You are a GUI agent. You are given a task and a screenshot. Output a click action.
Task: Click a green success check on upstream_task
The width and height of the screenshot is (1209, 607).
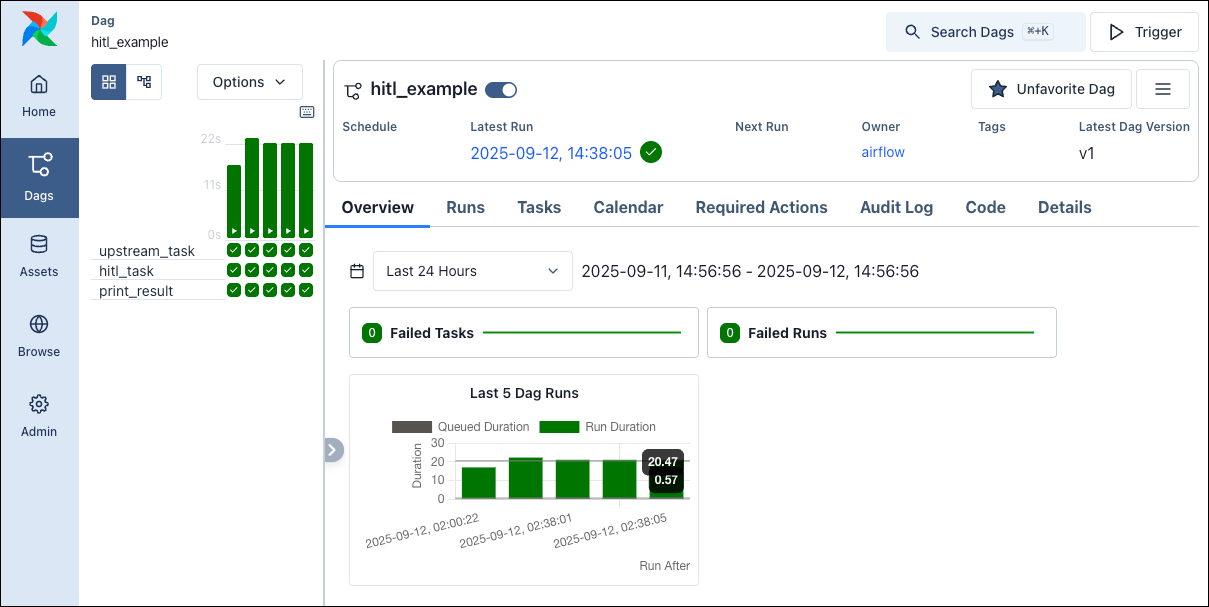pyautogui.click(x=233, y=250)
